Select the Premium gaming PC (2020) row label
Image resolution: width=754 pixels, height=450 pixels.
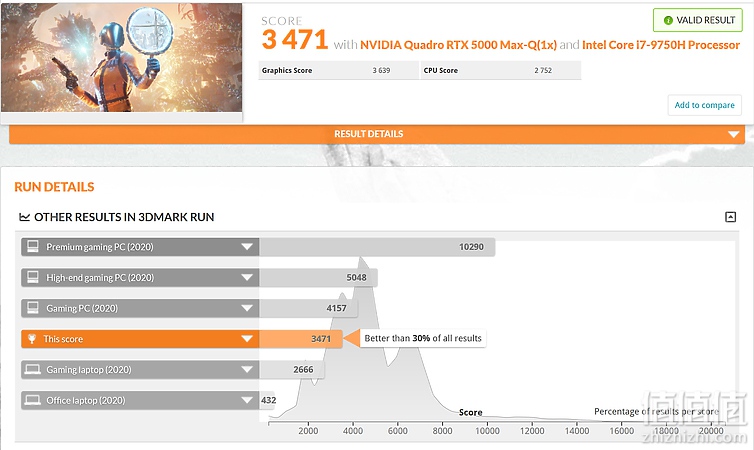coord(100,247)
